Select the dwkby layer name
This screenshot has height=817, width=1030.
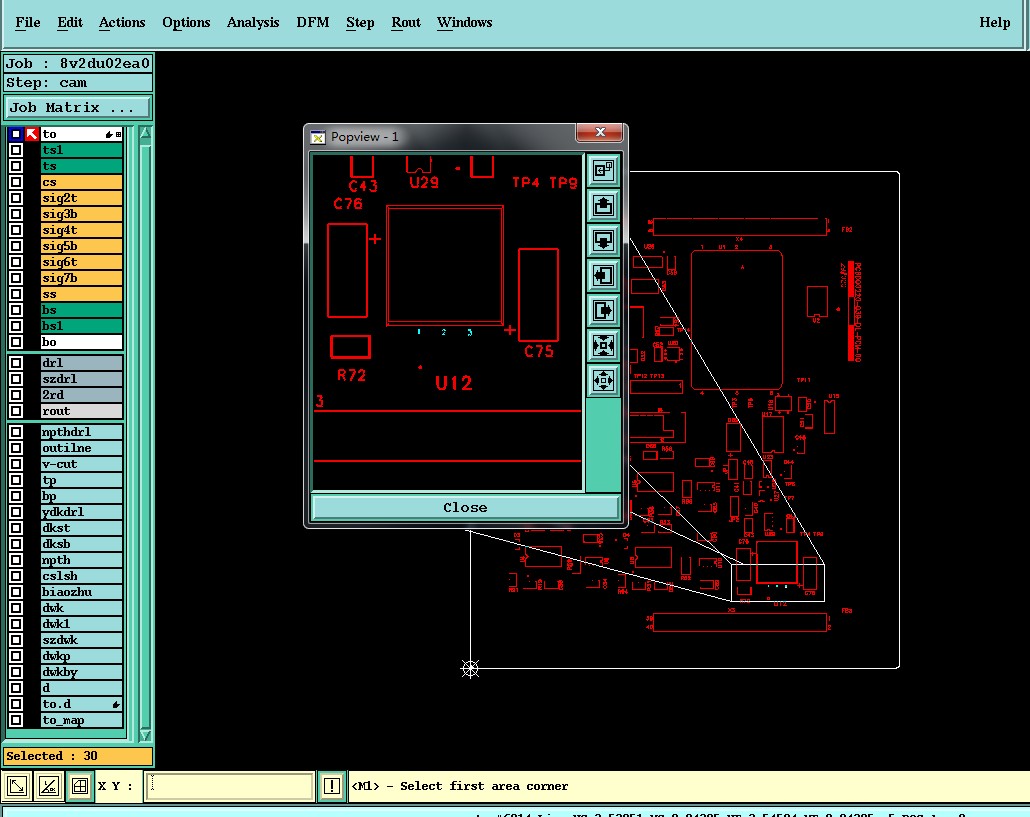click(81, 672)
